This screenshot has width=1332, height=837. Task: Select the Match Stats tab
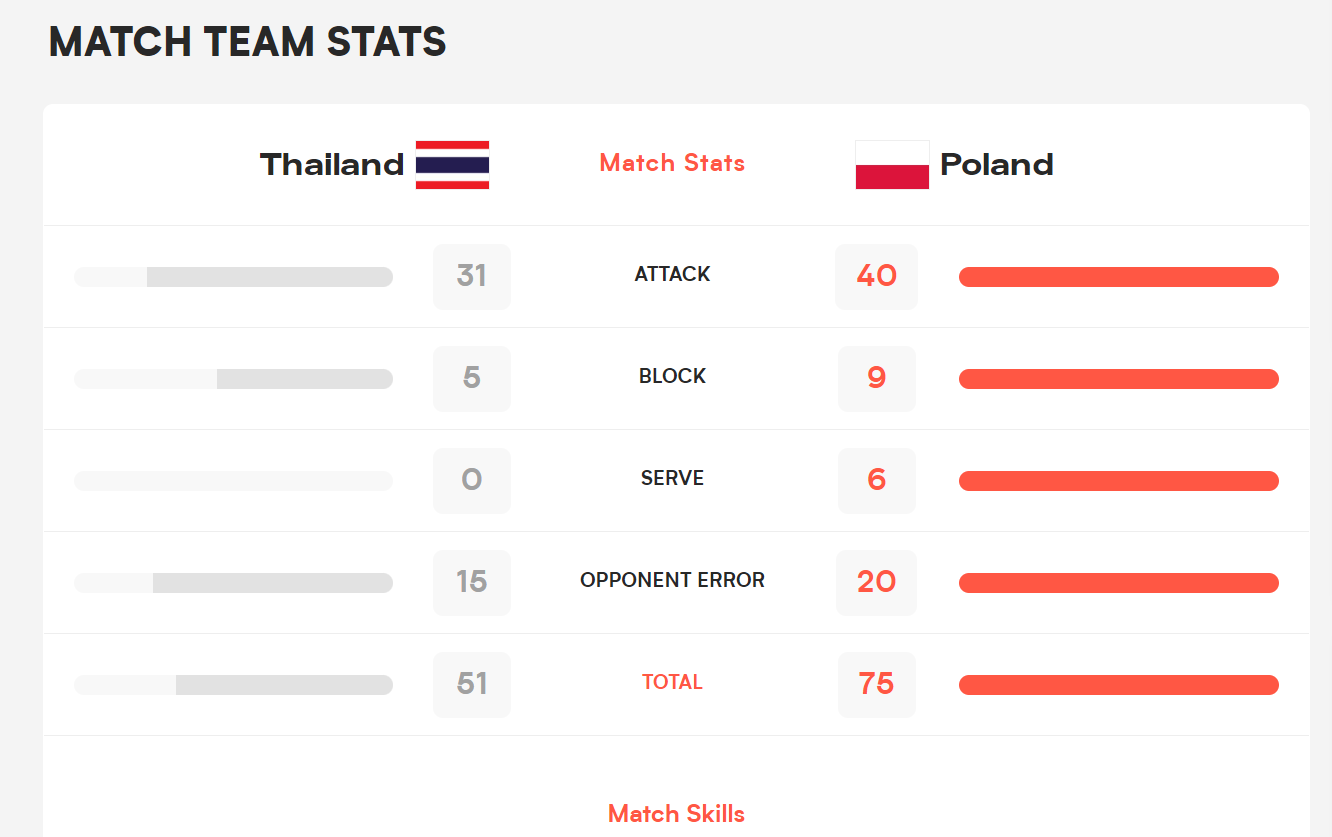coord(672,163)
